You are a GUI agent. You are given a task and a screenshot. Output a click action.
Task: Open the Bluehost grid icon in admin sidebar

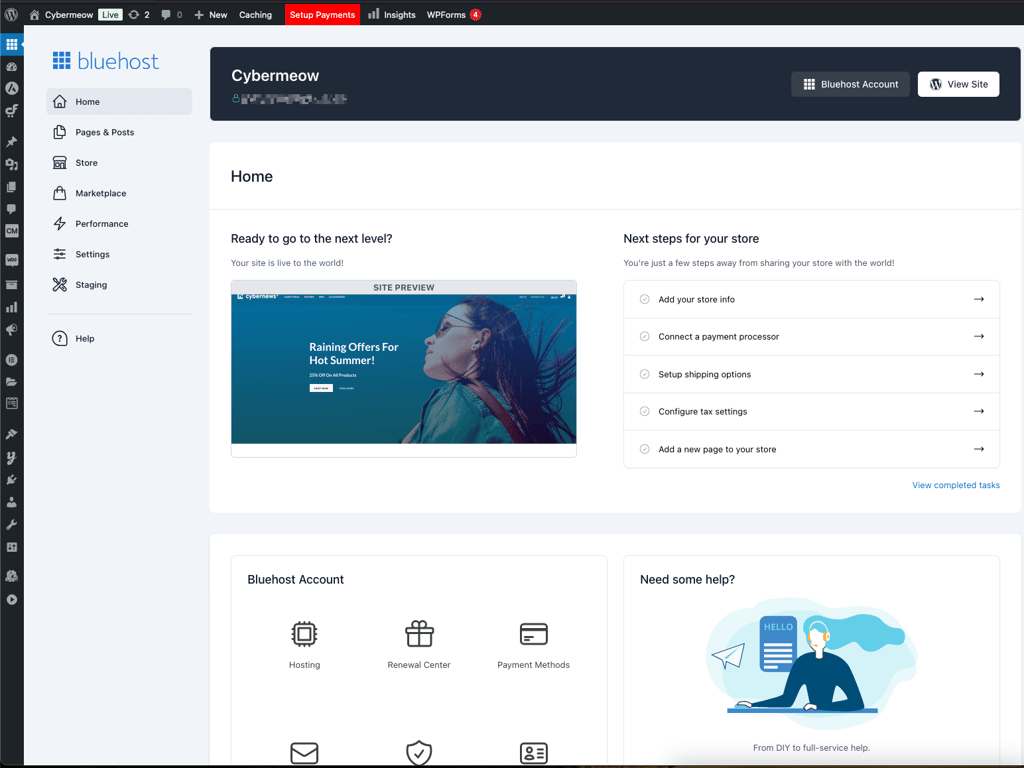(x=12, y=44)
